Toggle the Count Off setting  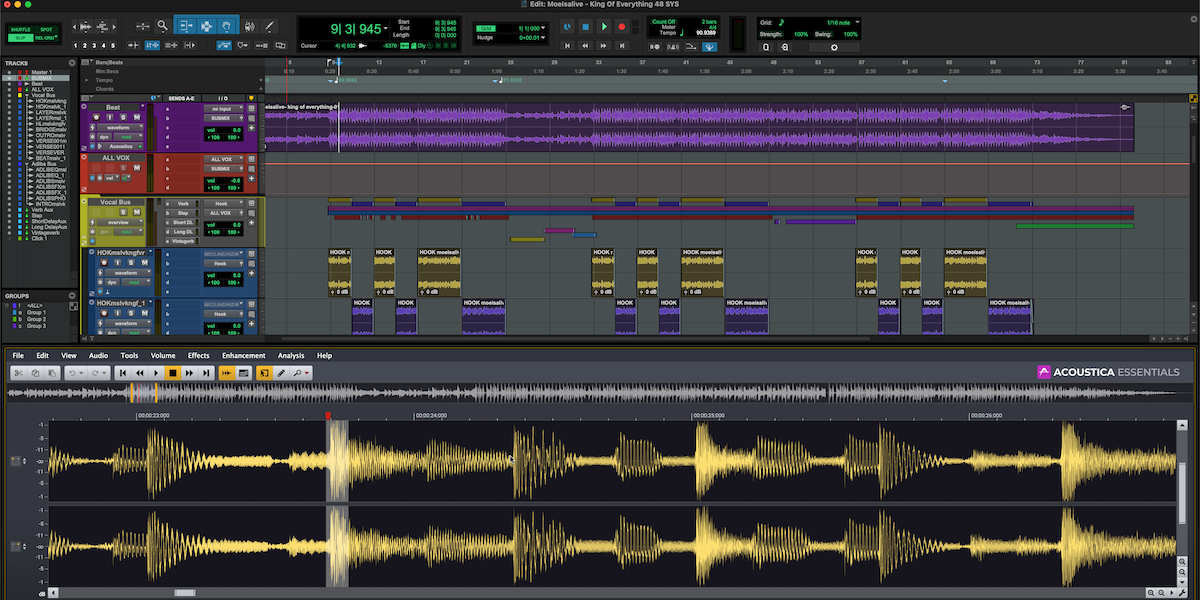click(663, 20)
